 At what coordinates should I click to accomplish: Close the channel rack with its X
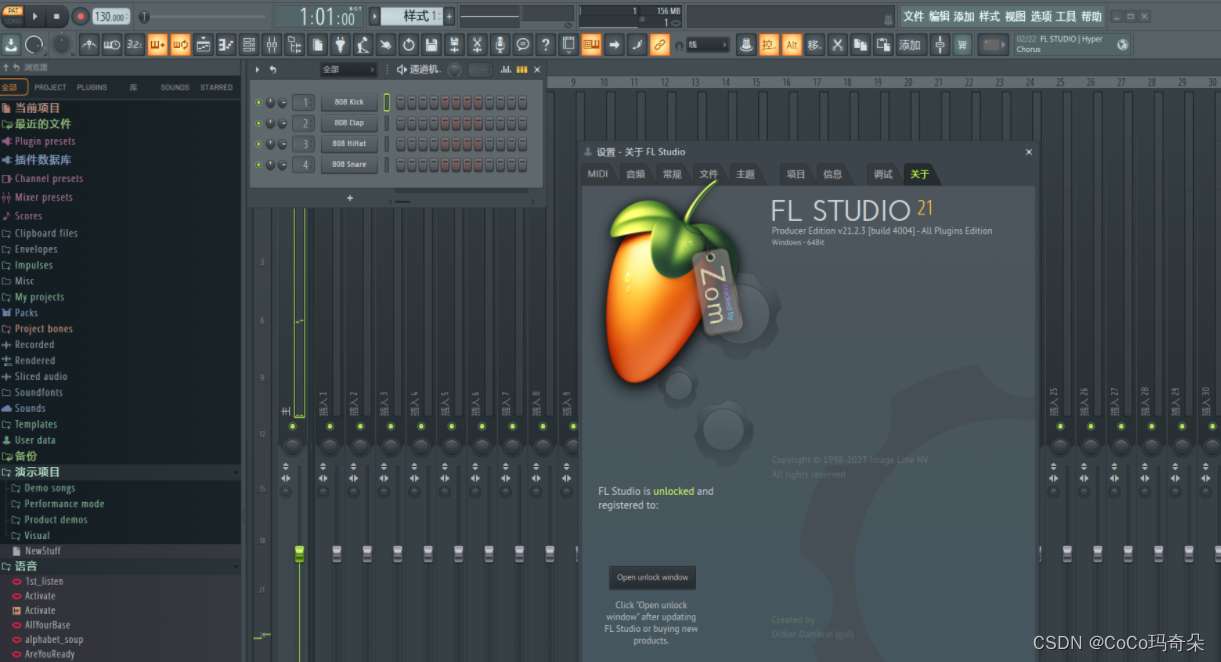coord(537,69)
